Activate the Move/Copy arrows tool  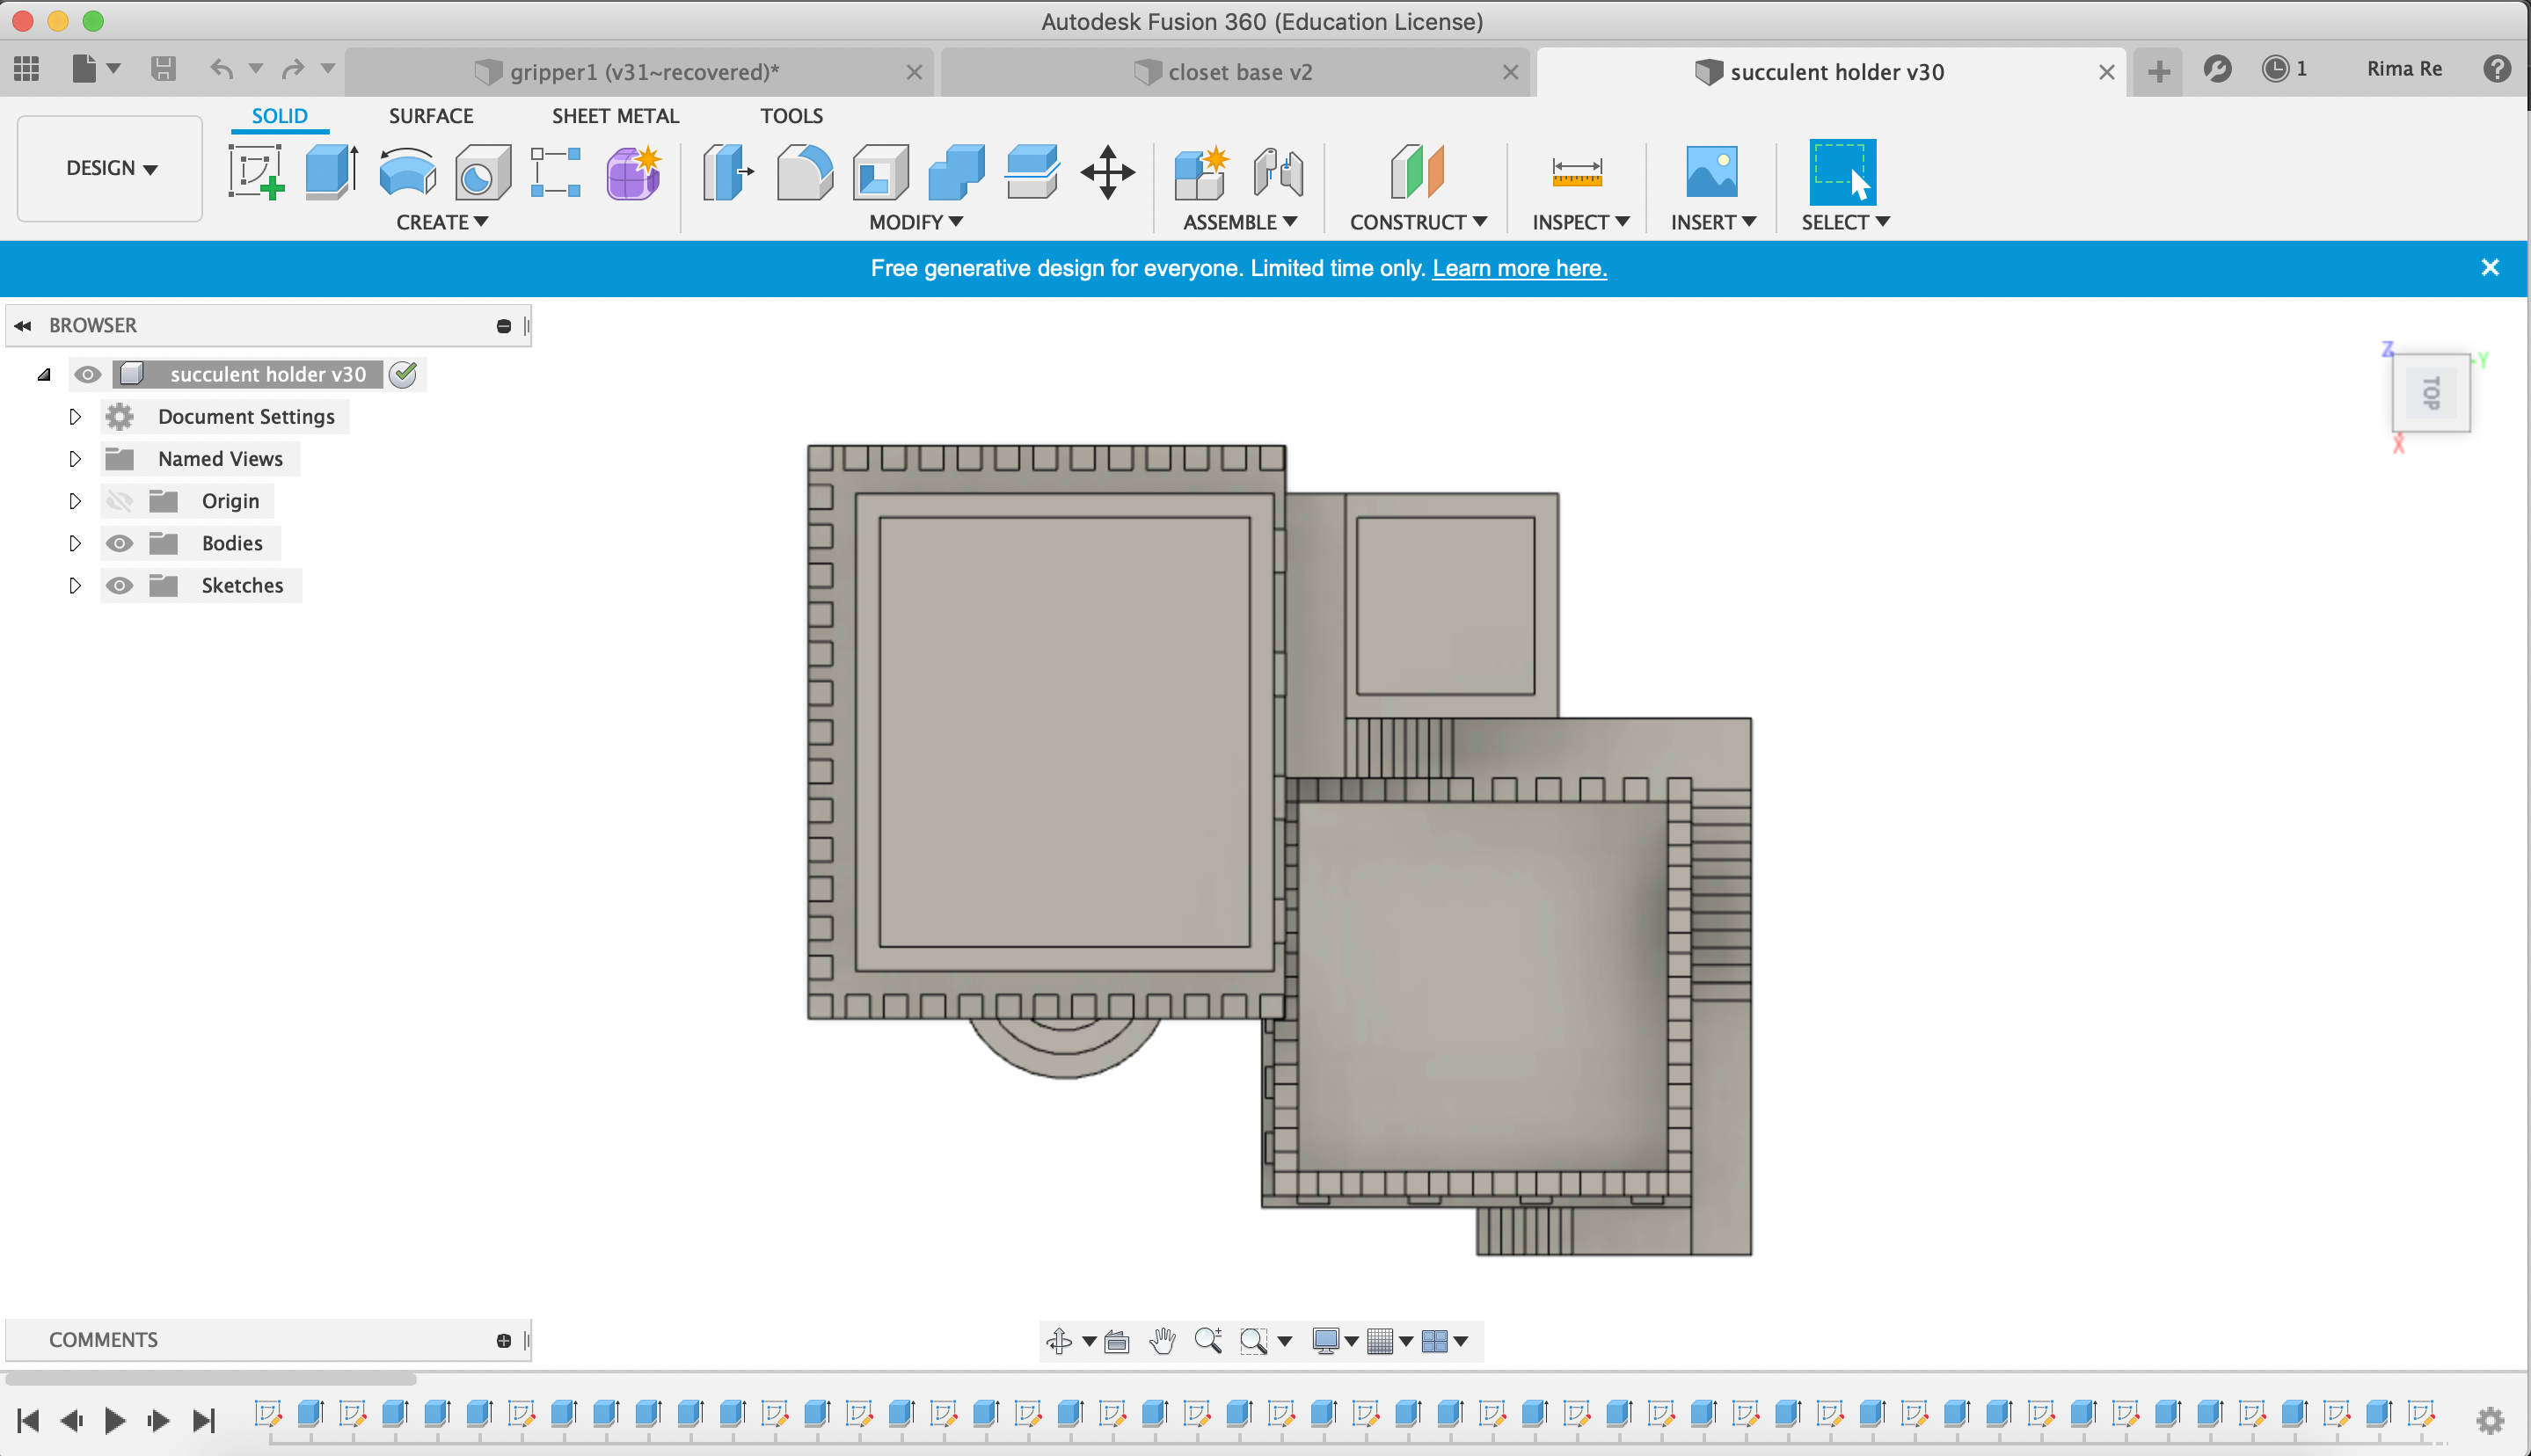coord(1107,172)
